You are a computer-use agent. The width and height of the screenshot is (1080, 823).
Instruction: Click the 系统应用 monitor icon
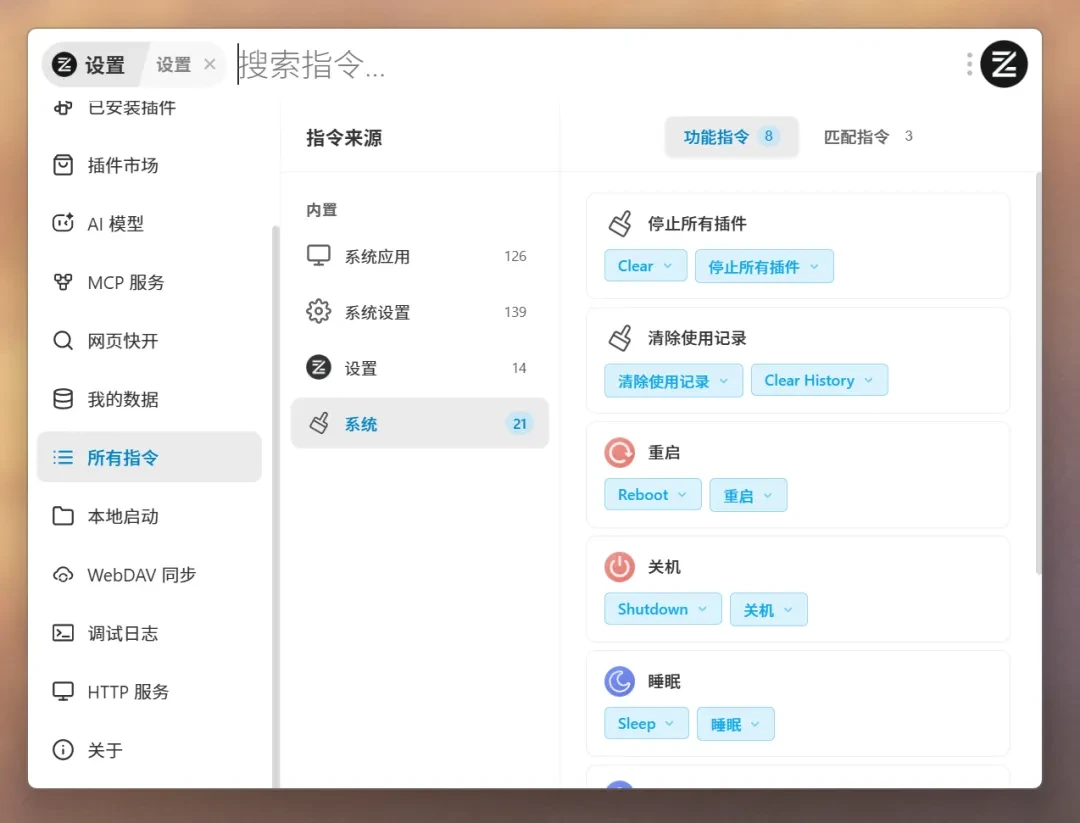318,256
